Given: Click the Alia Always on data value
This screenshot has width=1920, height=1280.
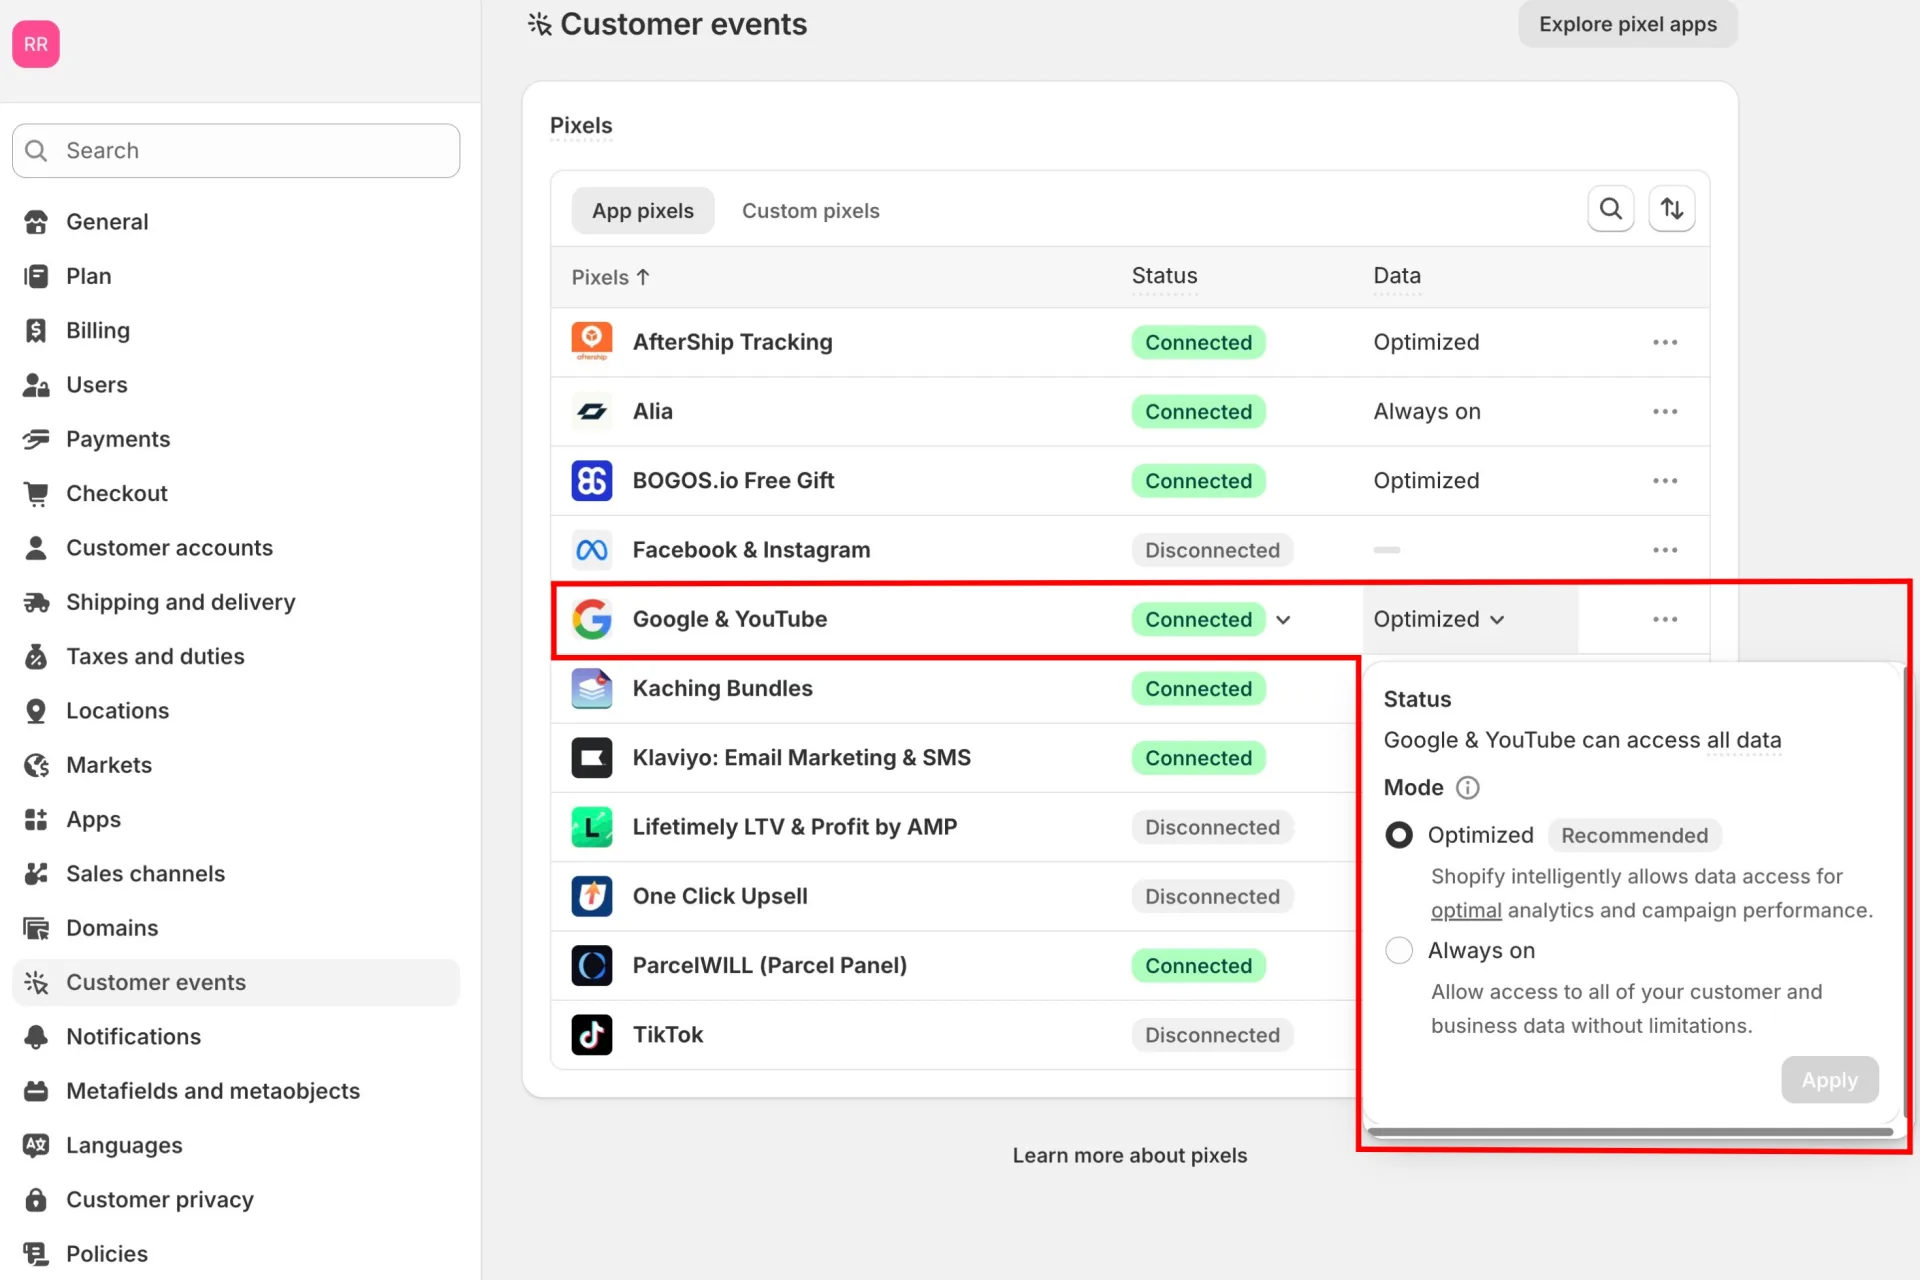Looking at the screenshot, I should 1426,412.
